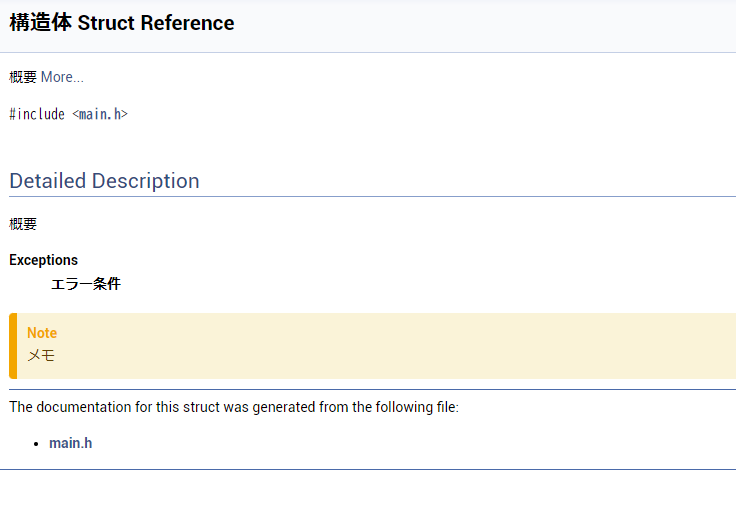Click the "メモ" text inside the note box
Image resolution: width=736 pixels, height=520 pixels.
(41, 355)
